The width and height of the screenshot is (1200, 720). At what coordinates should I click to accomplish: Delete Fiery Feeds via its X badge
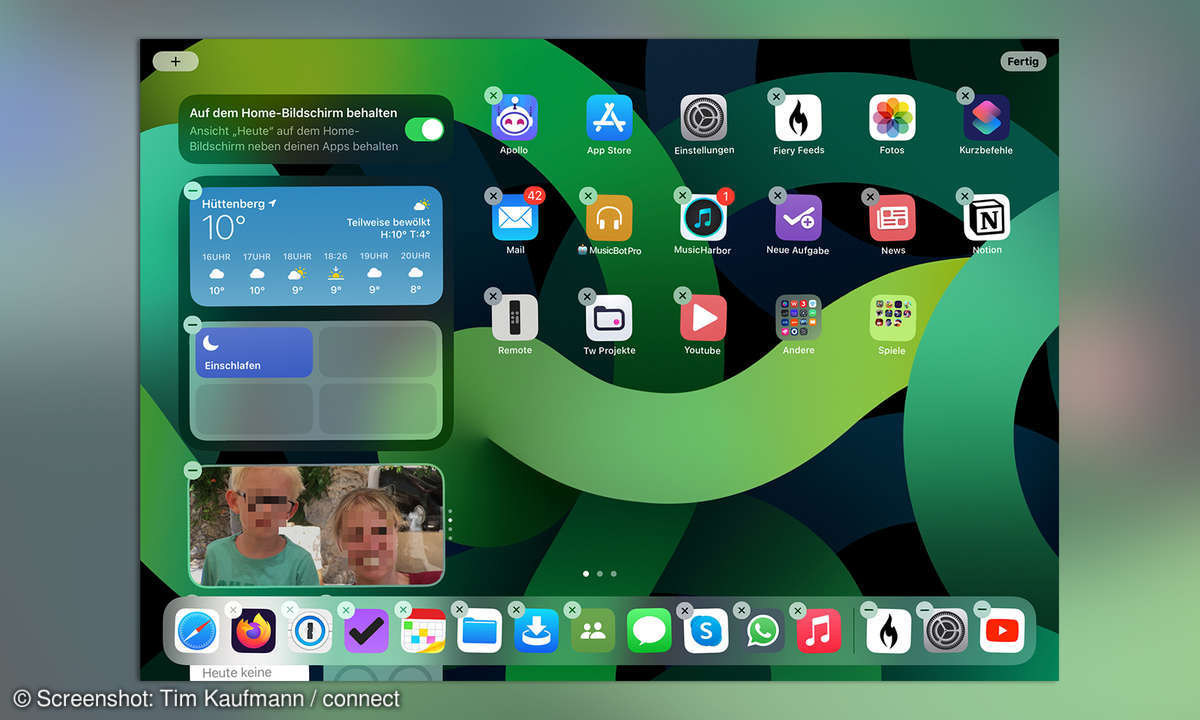tap(776, 96)
